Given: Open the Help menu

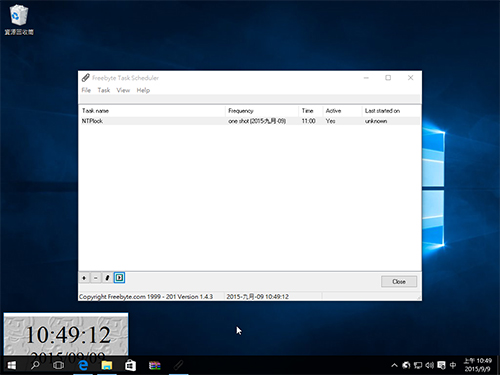Looking at the screenshot, I should [x=143, y=90].
